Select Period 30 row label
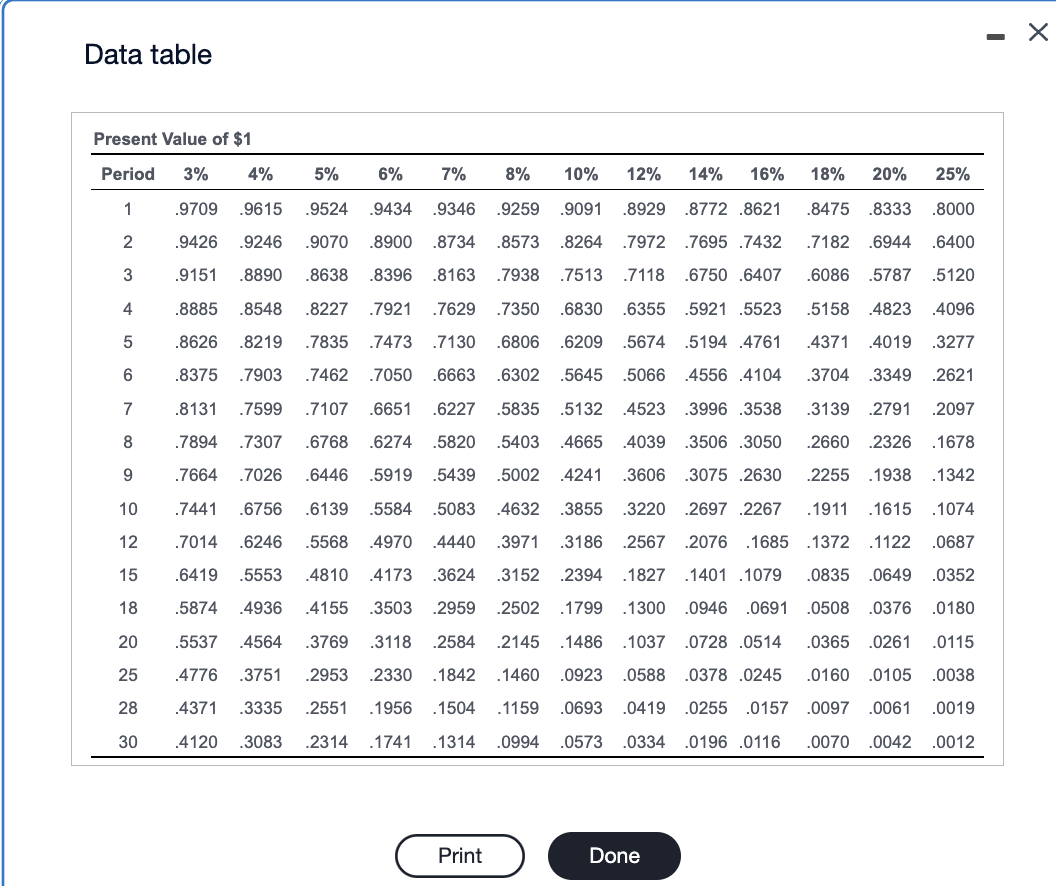This screenshot has width=1056, height=886. 127,741
